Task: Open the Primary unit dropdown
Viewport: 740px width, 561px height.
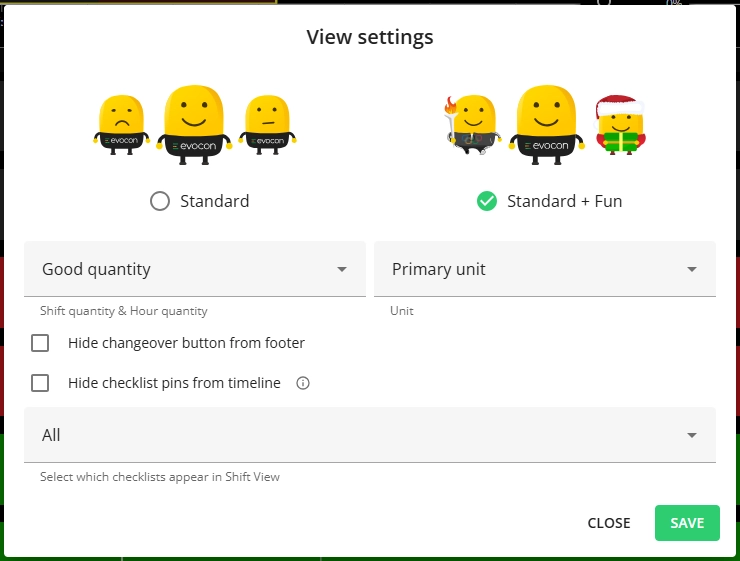Action: tap(545, 269)
